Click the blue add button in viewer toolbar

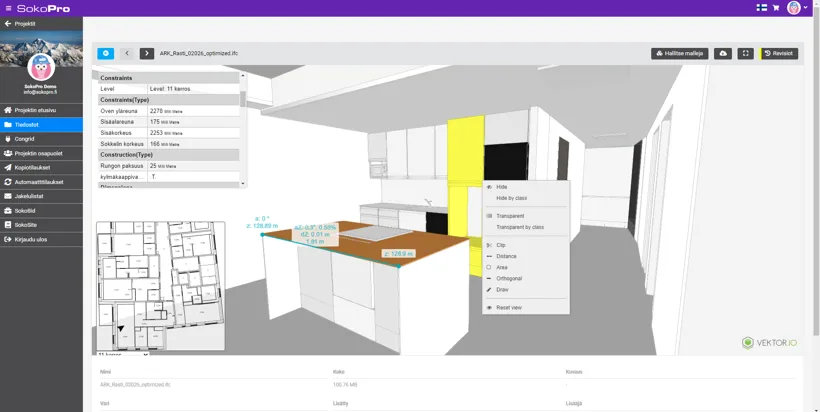(105, 53)
